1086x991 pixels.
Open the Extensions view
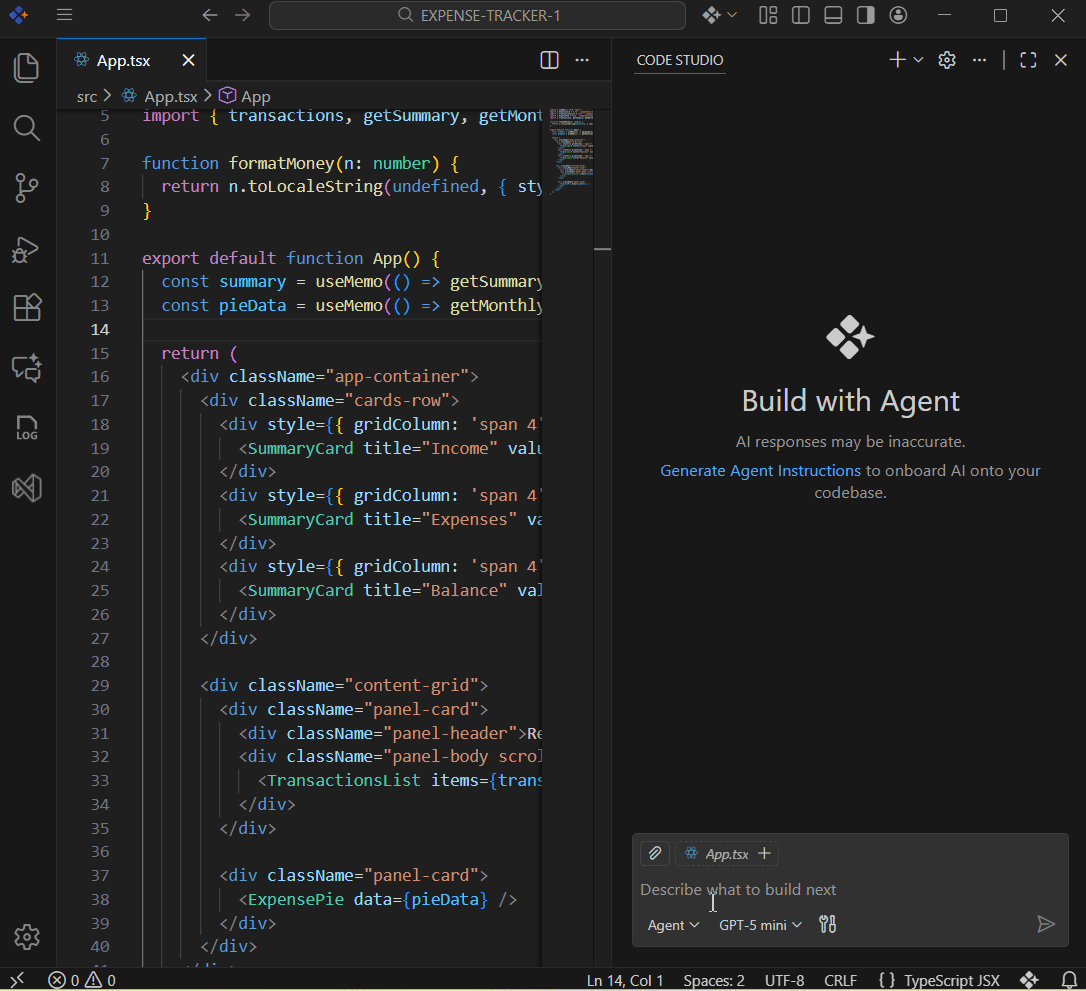(x=27, y=307)
